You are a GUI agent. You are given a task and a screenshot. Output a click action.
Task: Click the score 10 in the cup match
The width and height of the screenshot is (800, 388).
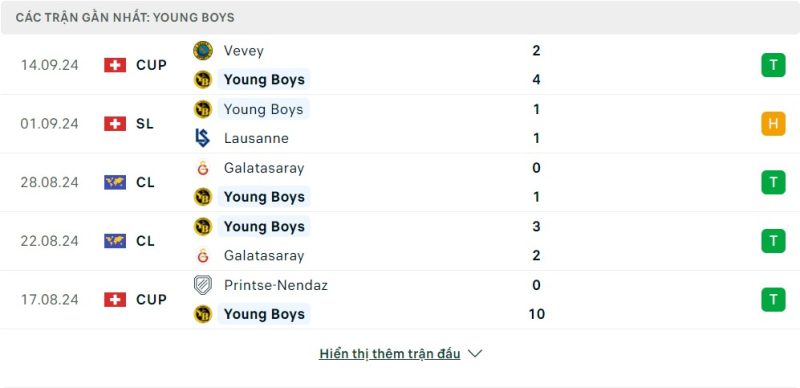point(537,314)
